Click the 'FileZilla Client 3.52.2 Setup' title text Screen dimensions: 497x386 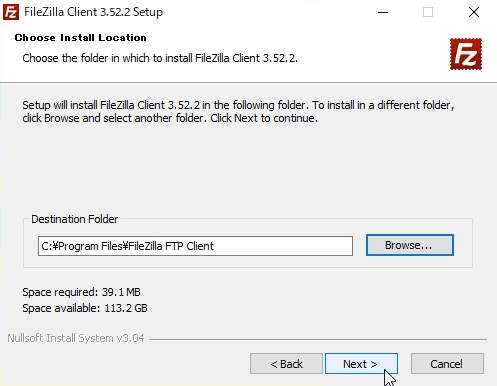93,12
